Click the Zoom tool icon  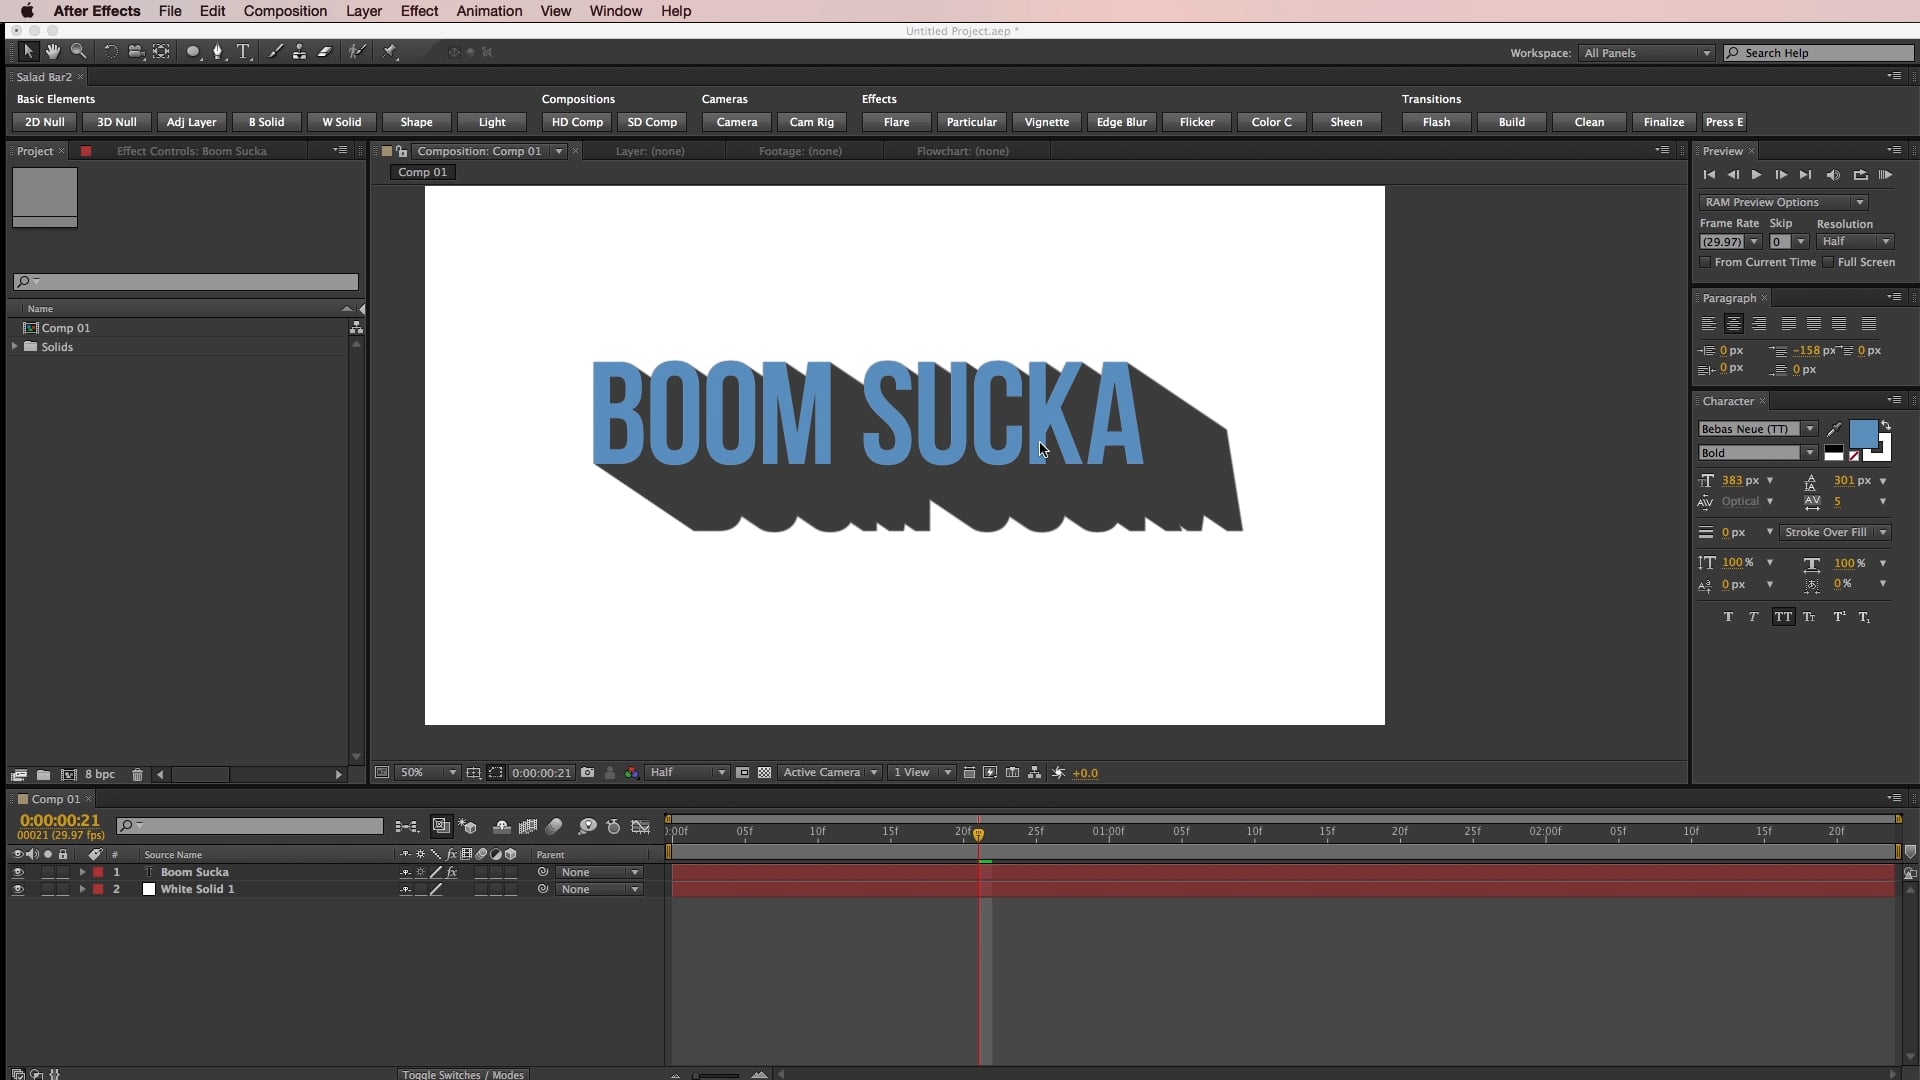[x=75, y=51]
